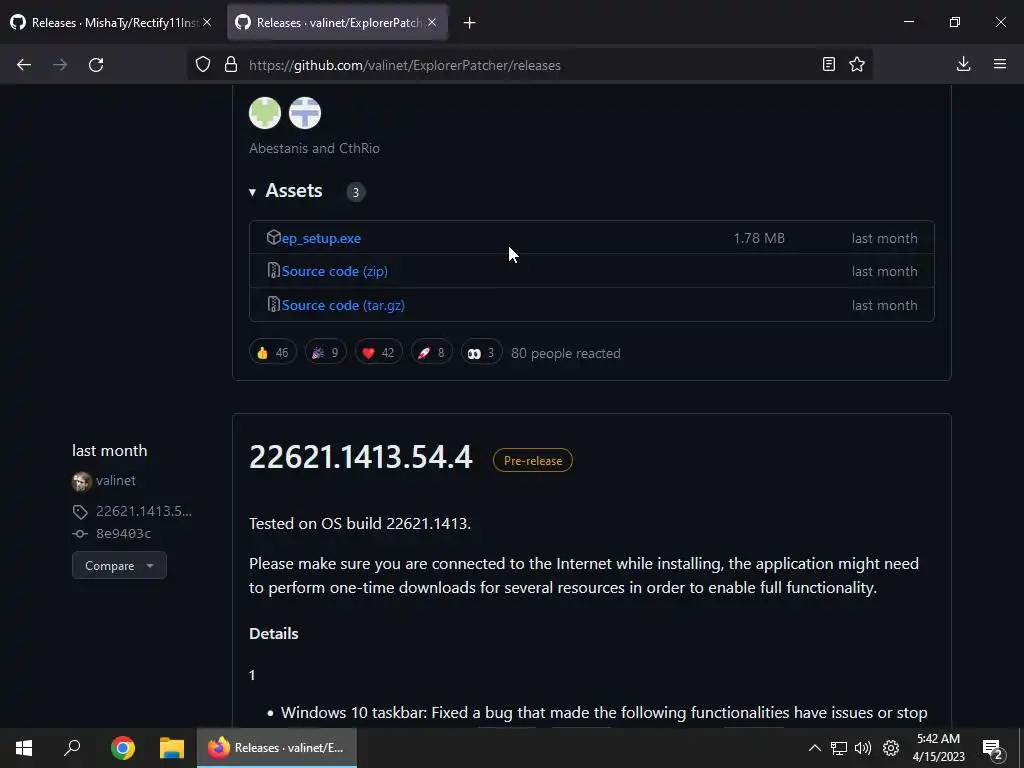Open network status tray icon
This screenshot has width=1024, height=768.
click(839, 748)
